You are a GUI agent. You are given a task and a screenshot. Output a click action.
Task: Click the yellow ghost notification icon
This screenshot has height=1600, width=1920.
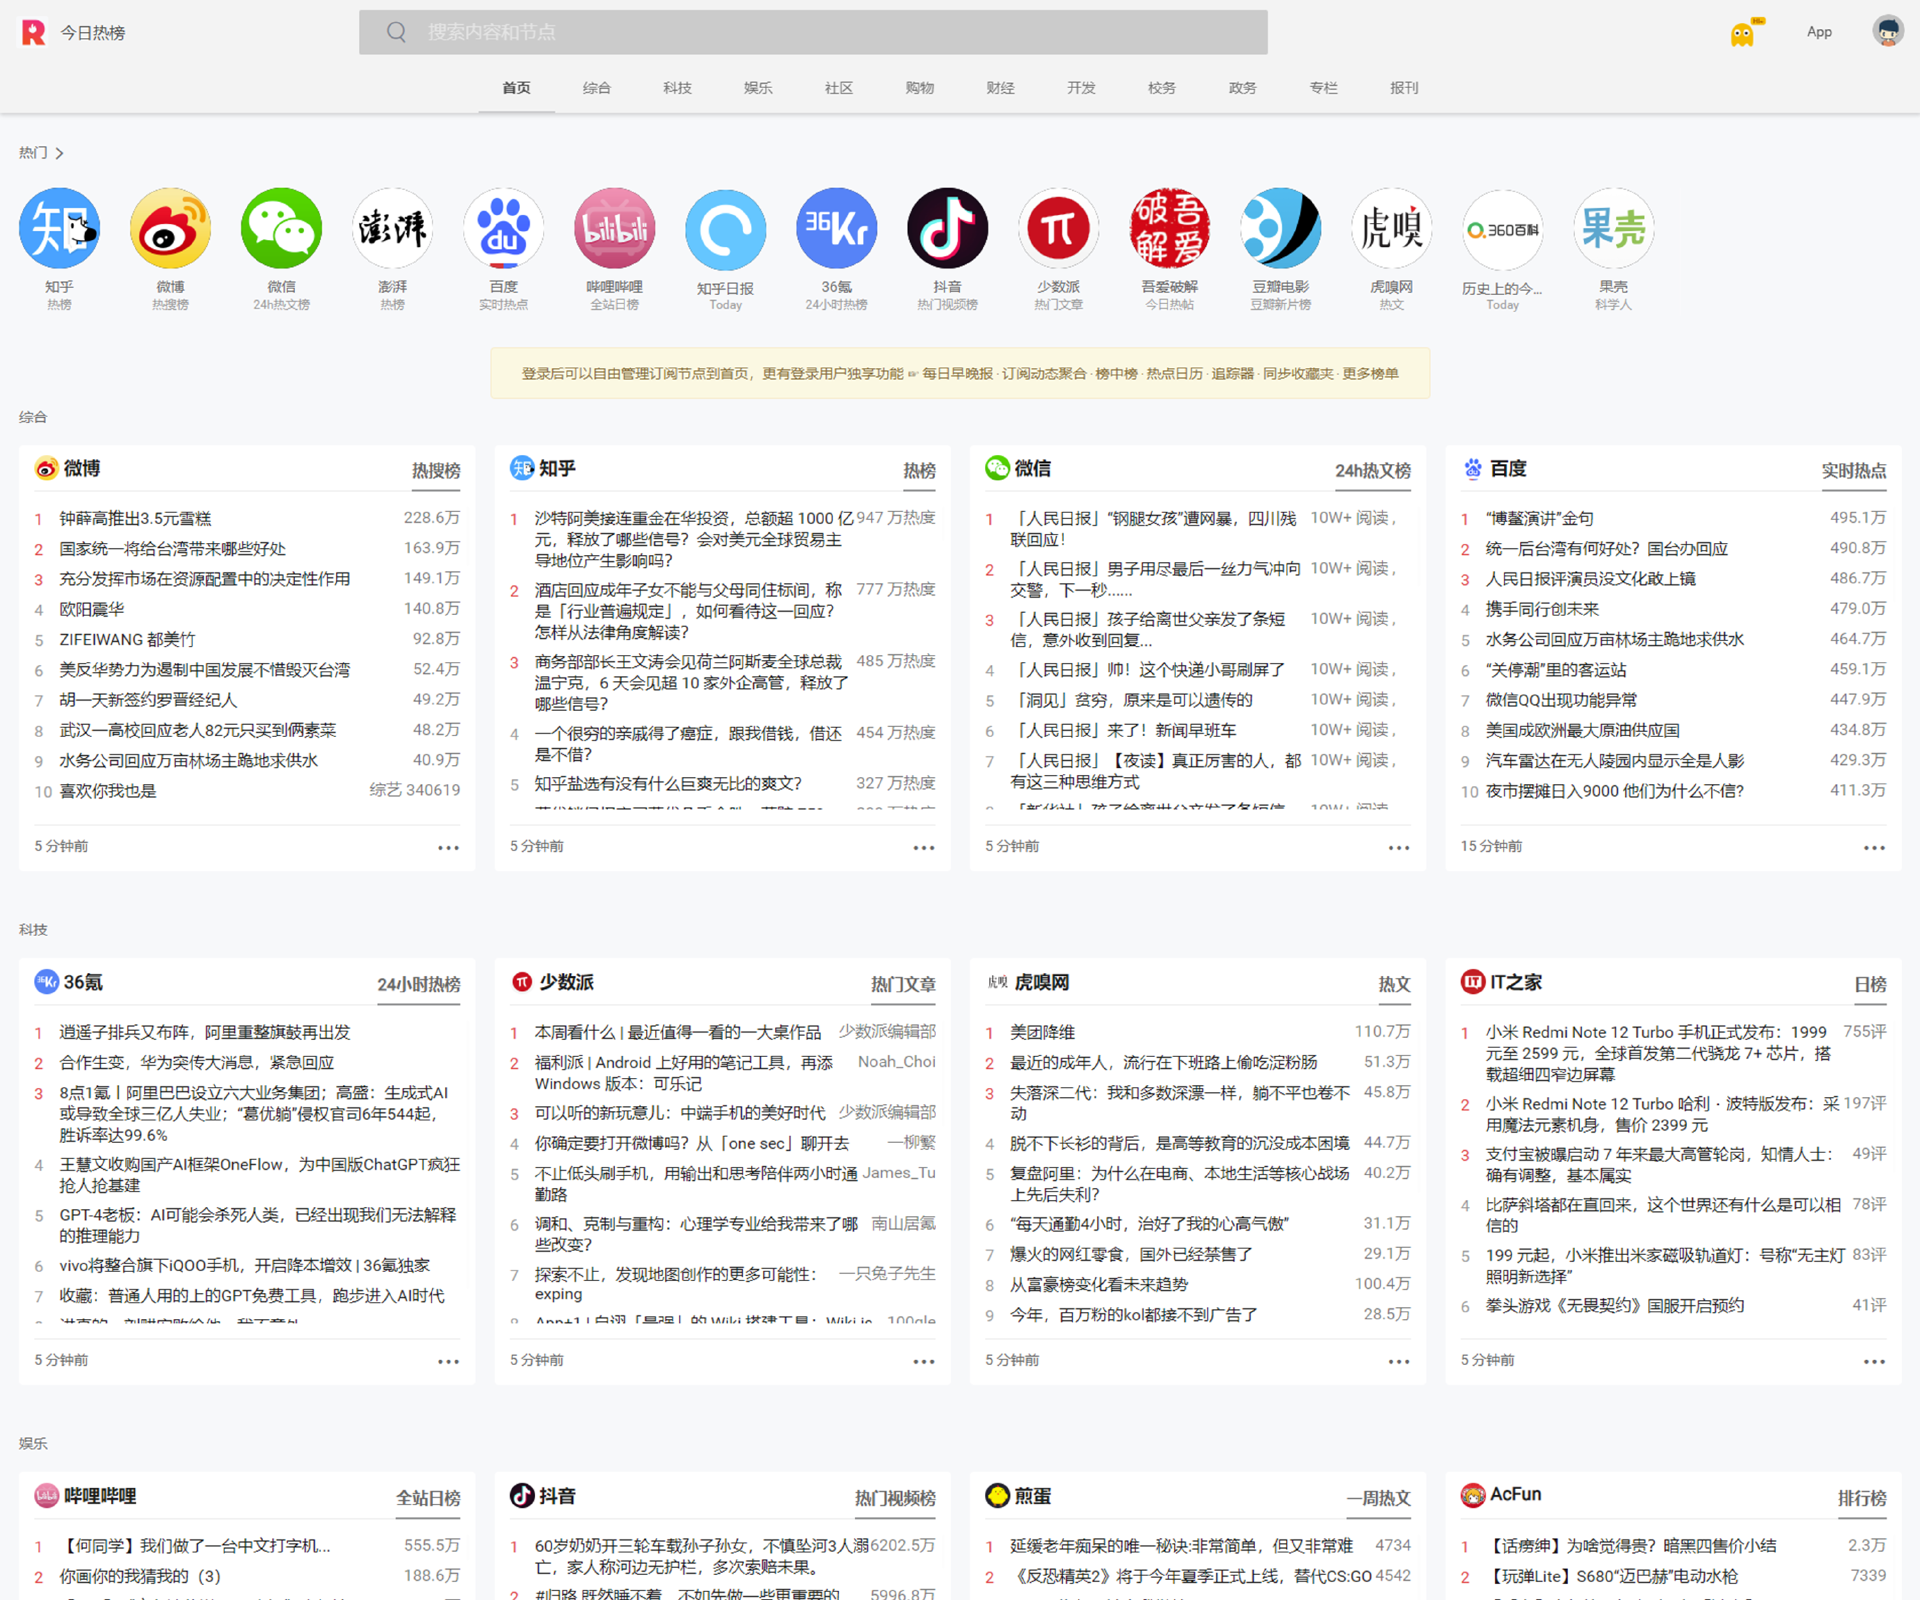coord(1743,34)
